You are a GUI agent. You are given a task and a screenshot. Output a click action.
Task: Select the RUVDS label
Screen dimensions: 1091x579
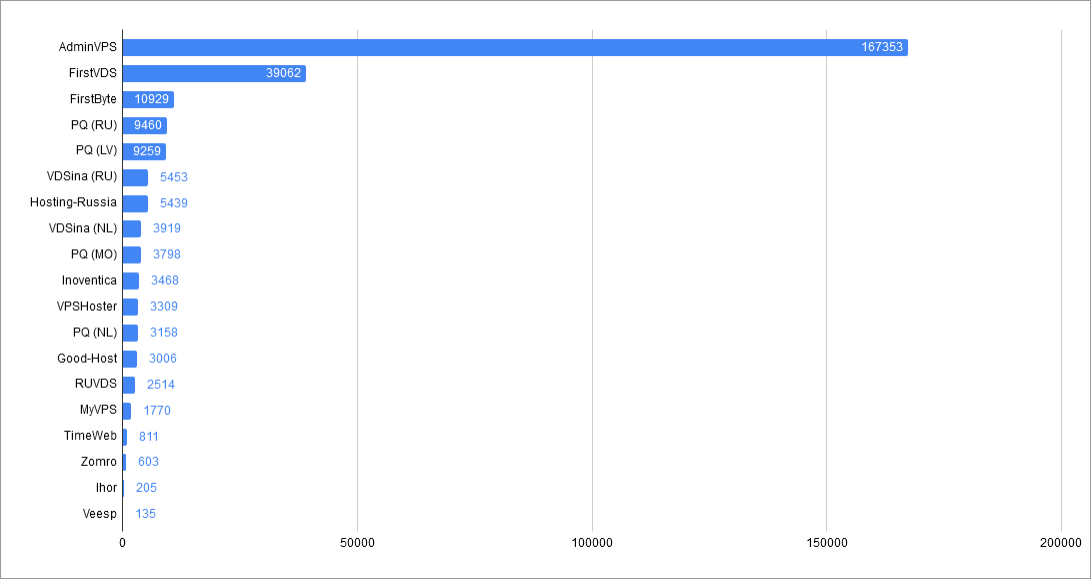[96, 384]
